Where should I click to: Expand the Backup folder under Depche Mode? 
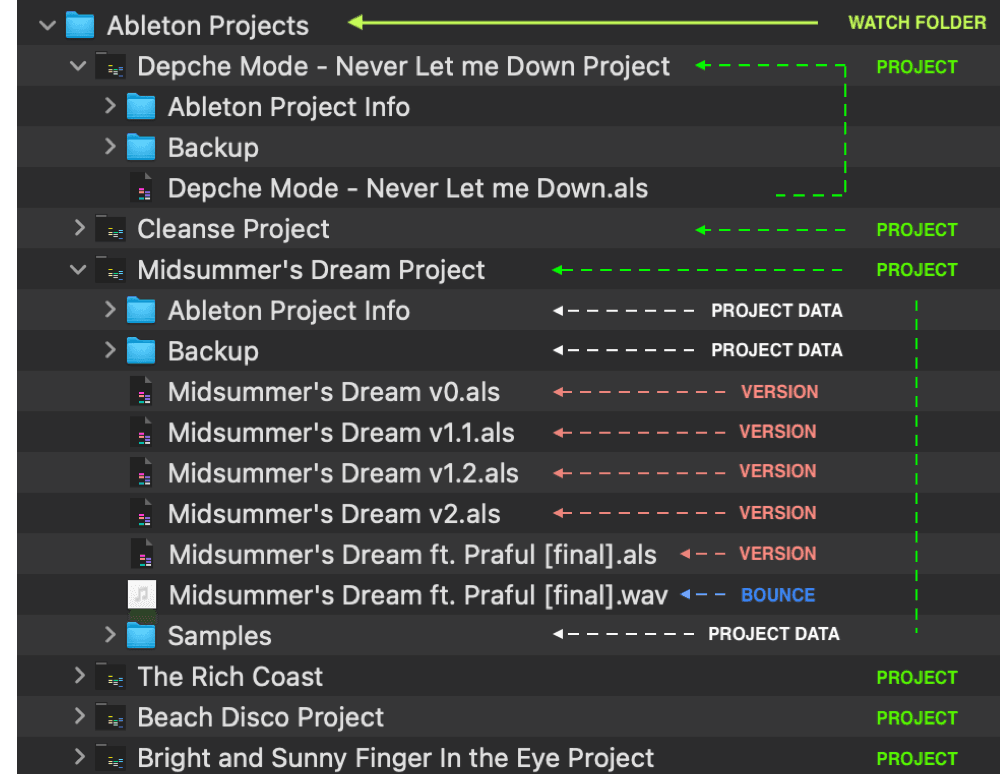(110, 147)
